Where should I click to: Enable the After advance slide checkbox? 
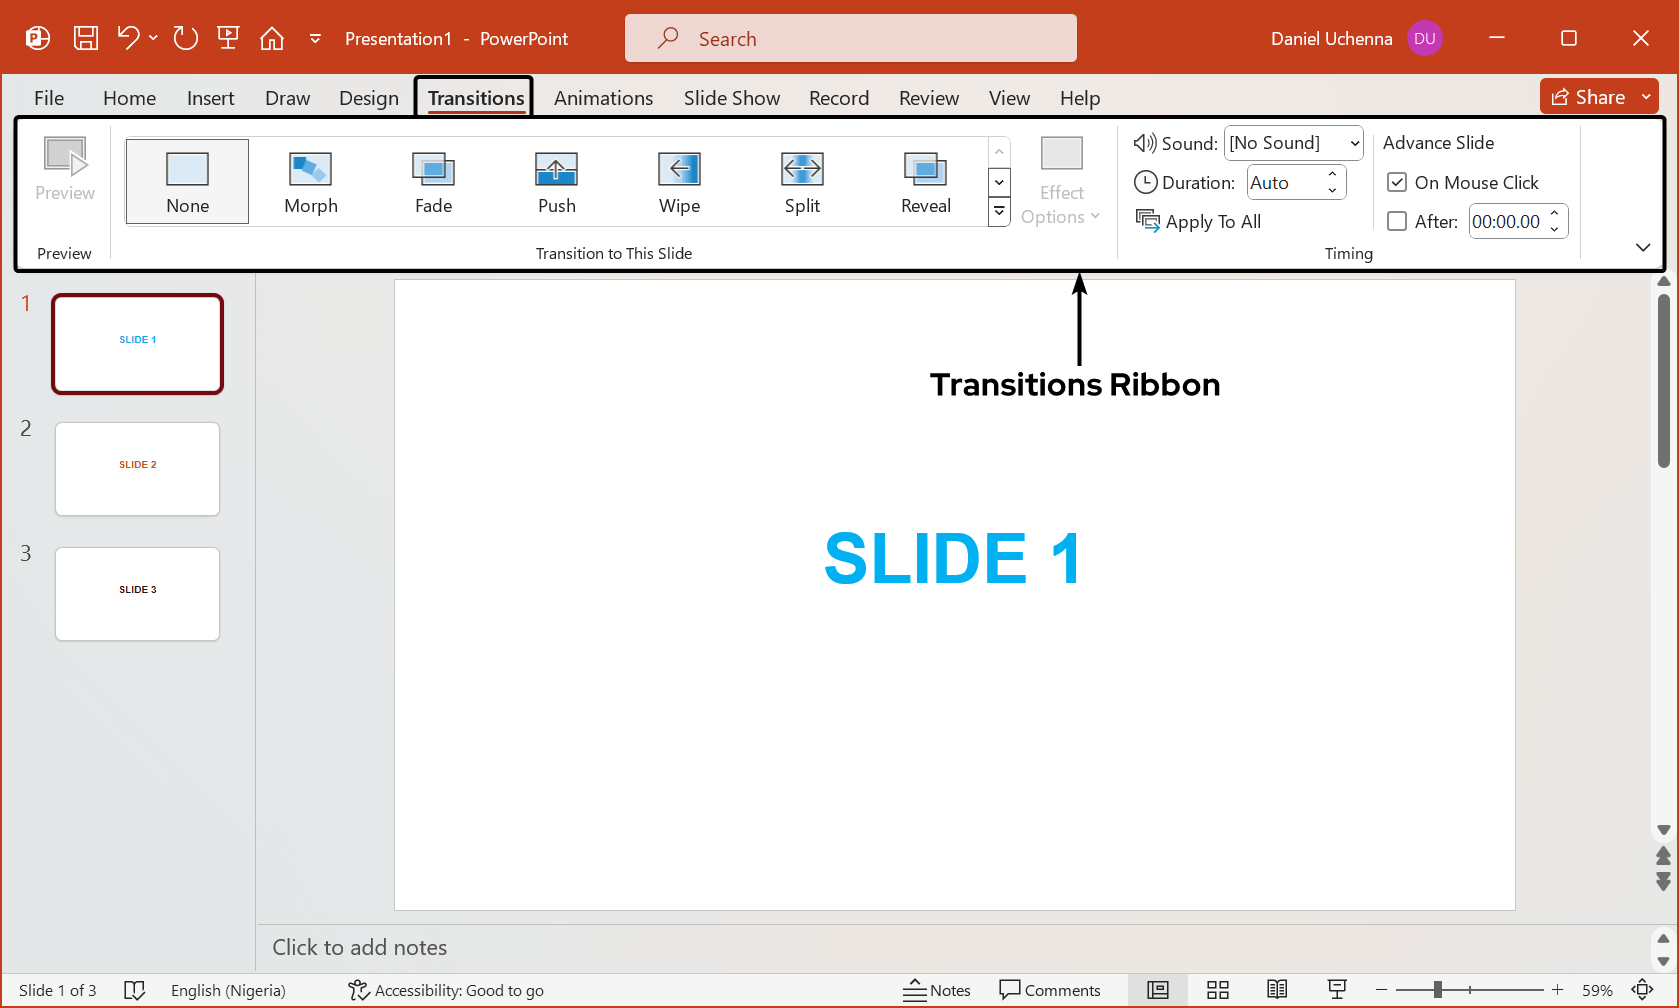tap(1397, 221)
